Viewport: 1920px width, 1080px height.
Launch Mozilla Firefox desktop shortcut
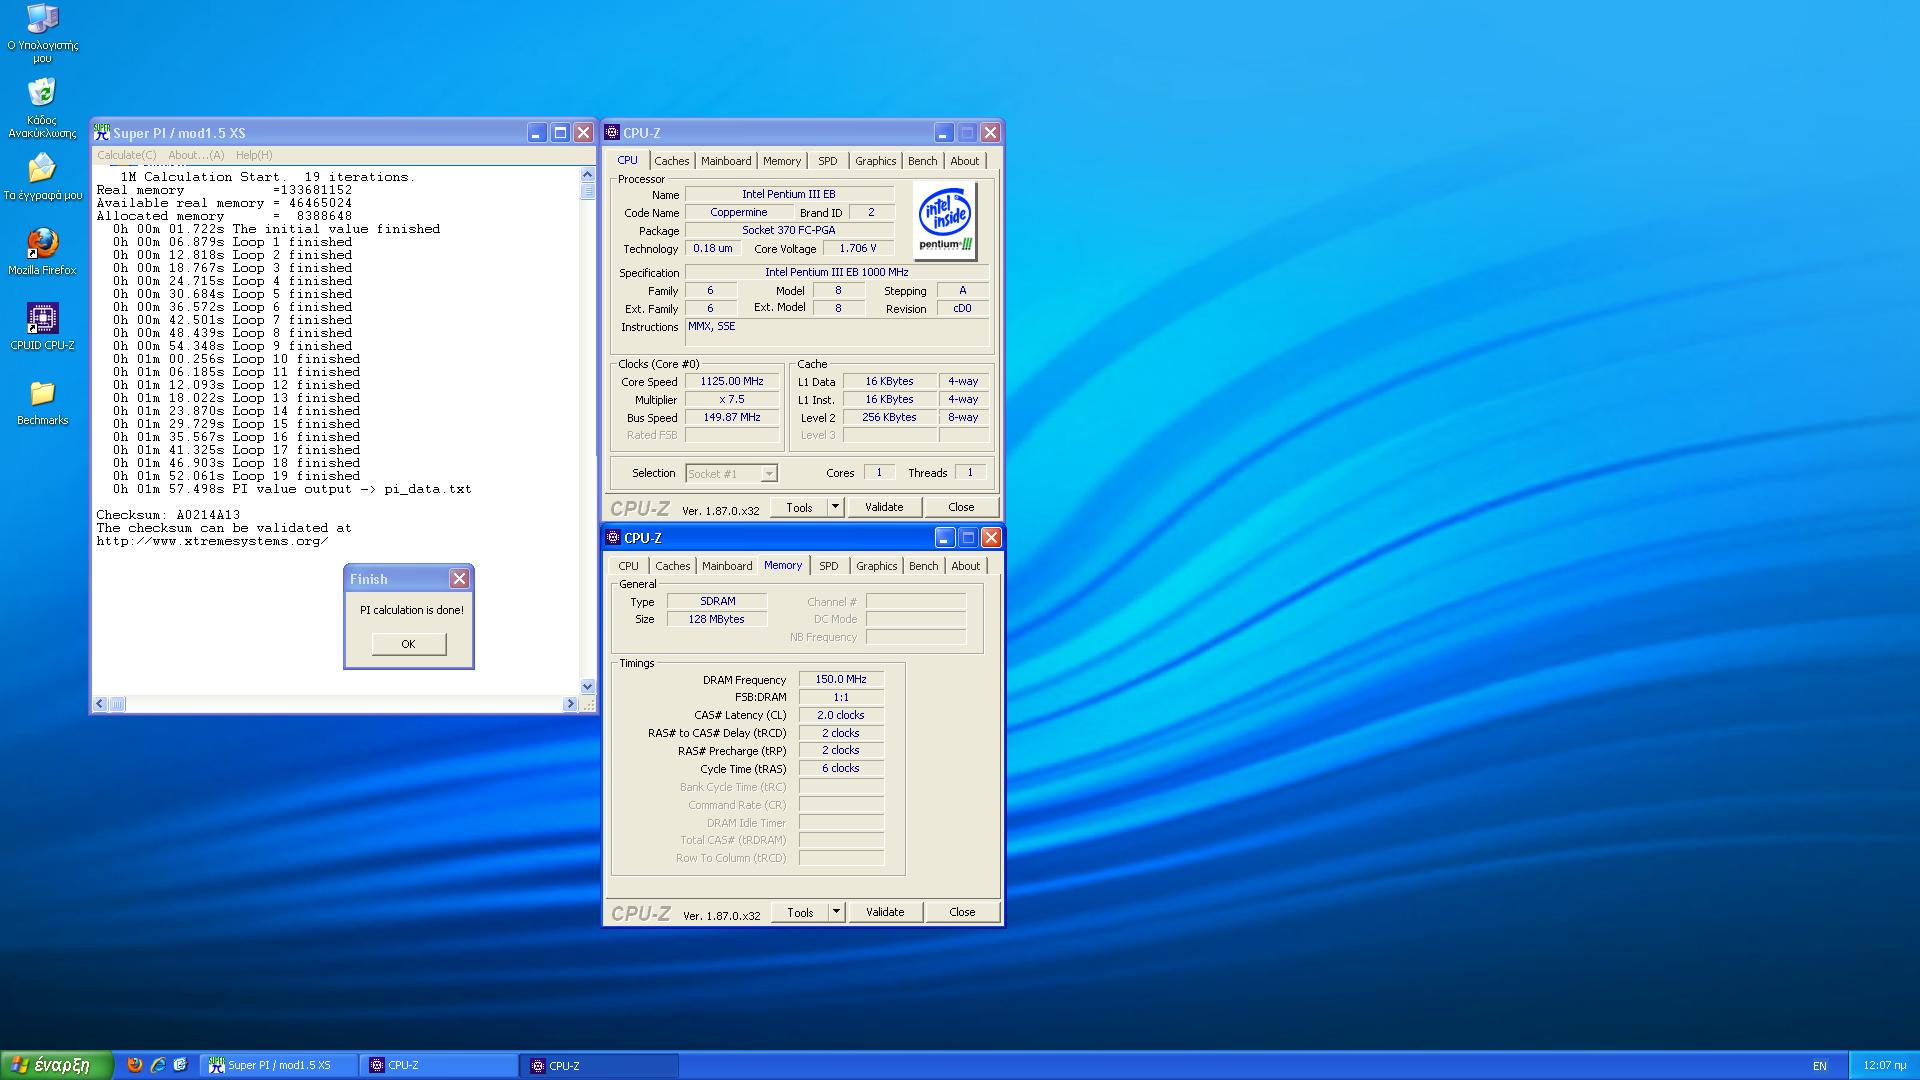click(42, 251)
